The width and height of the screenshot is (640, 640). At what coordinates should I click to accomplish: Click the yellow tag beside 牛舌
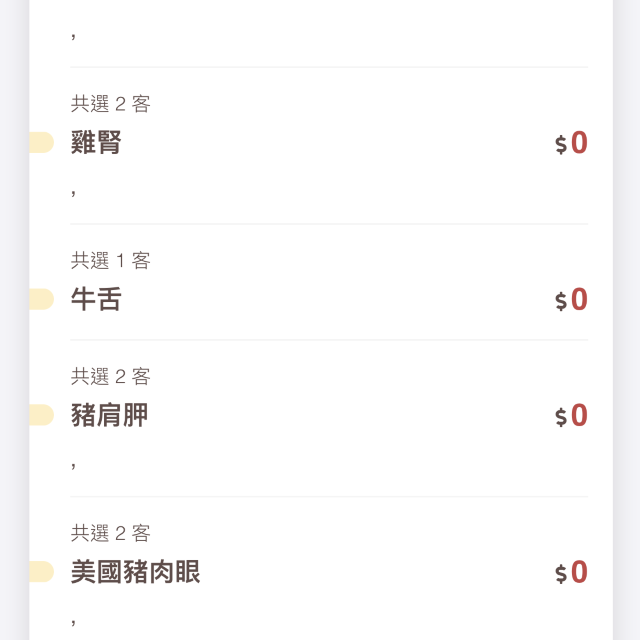tap(41, 299)
